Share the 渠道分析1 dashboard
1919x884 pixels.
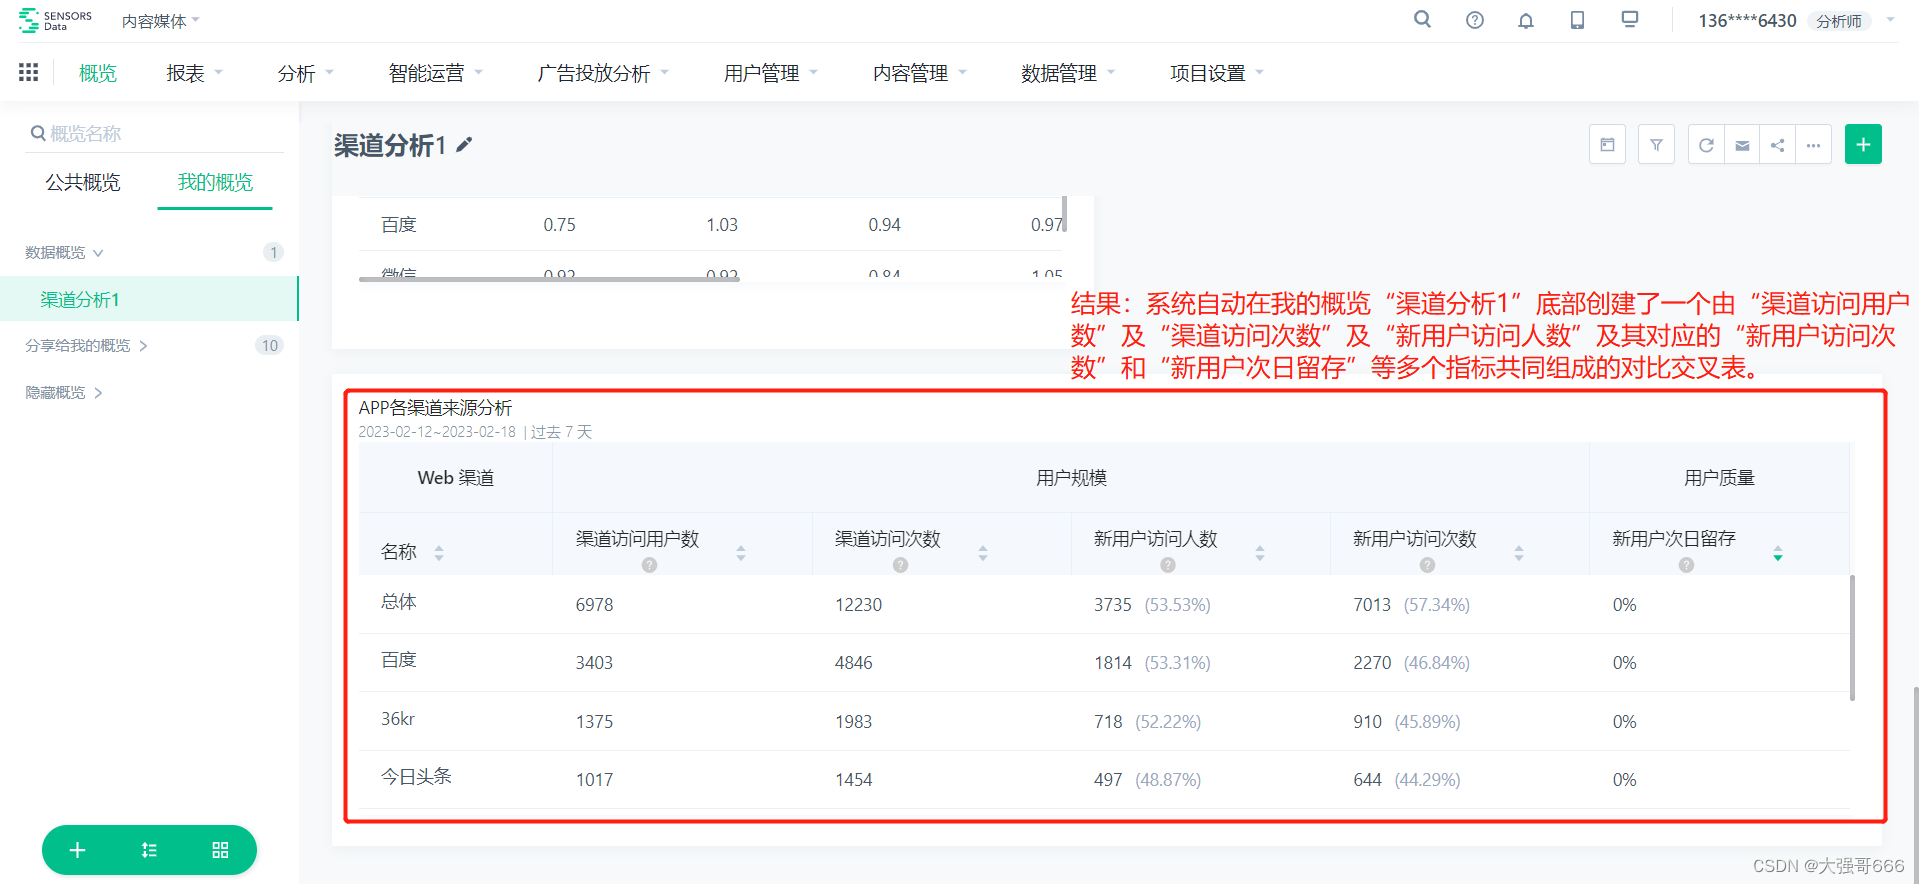1777,145
